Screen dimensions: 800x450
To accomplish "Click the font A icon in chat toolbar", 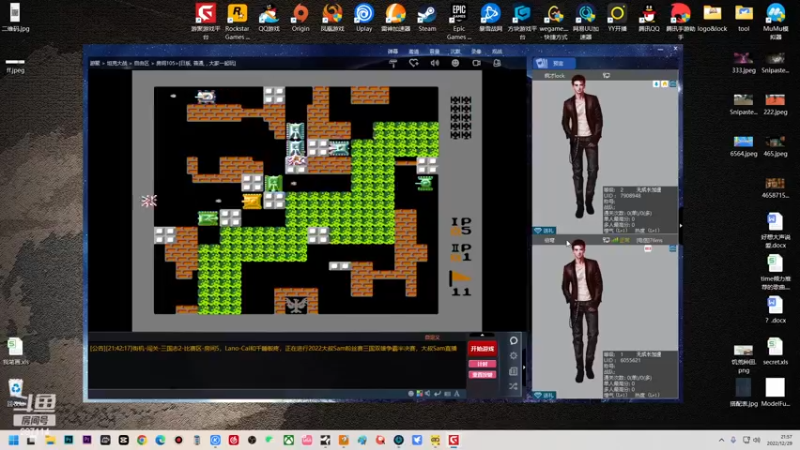I will 457,393.
